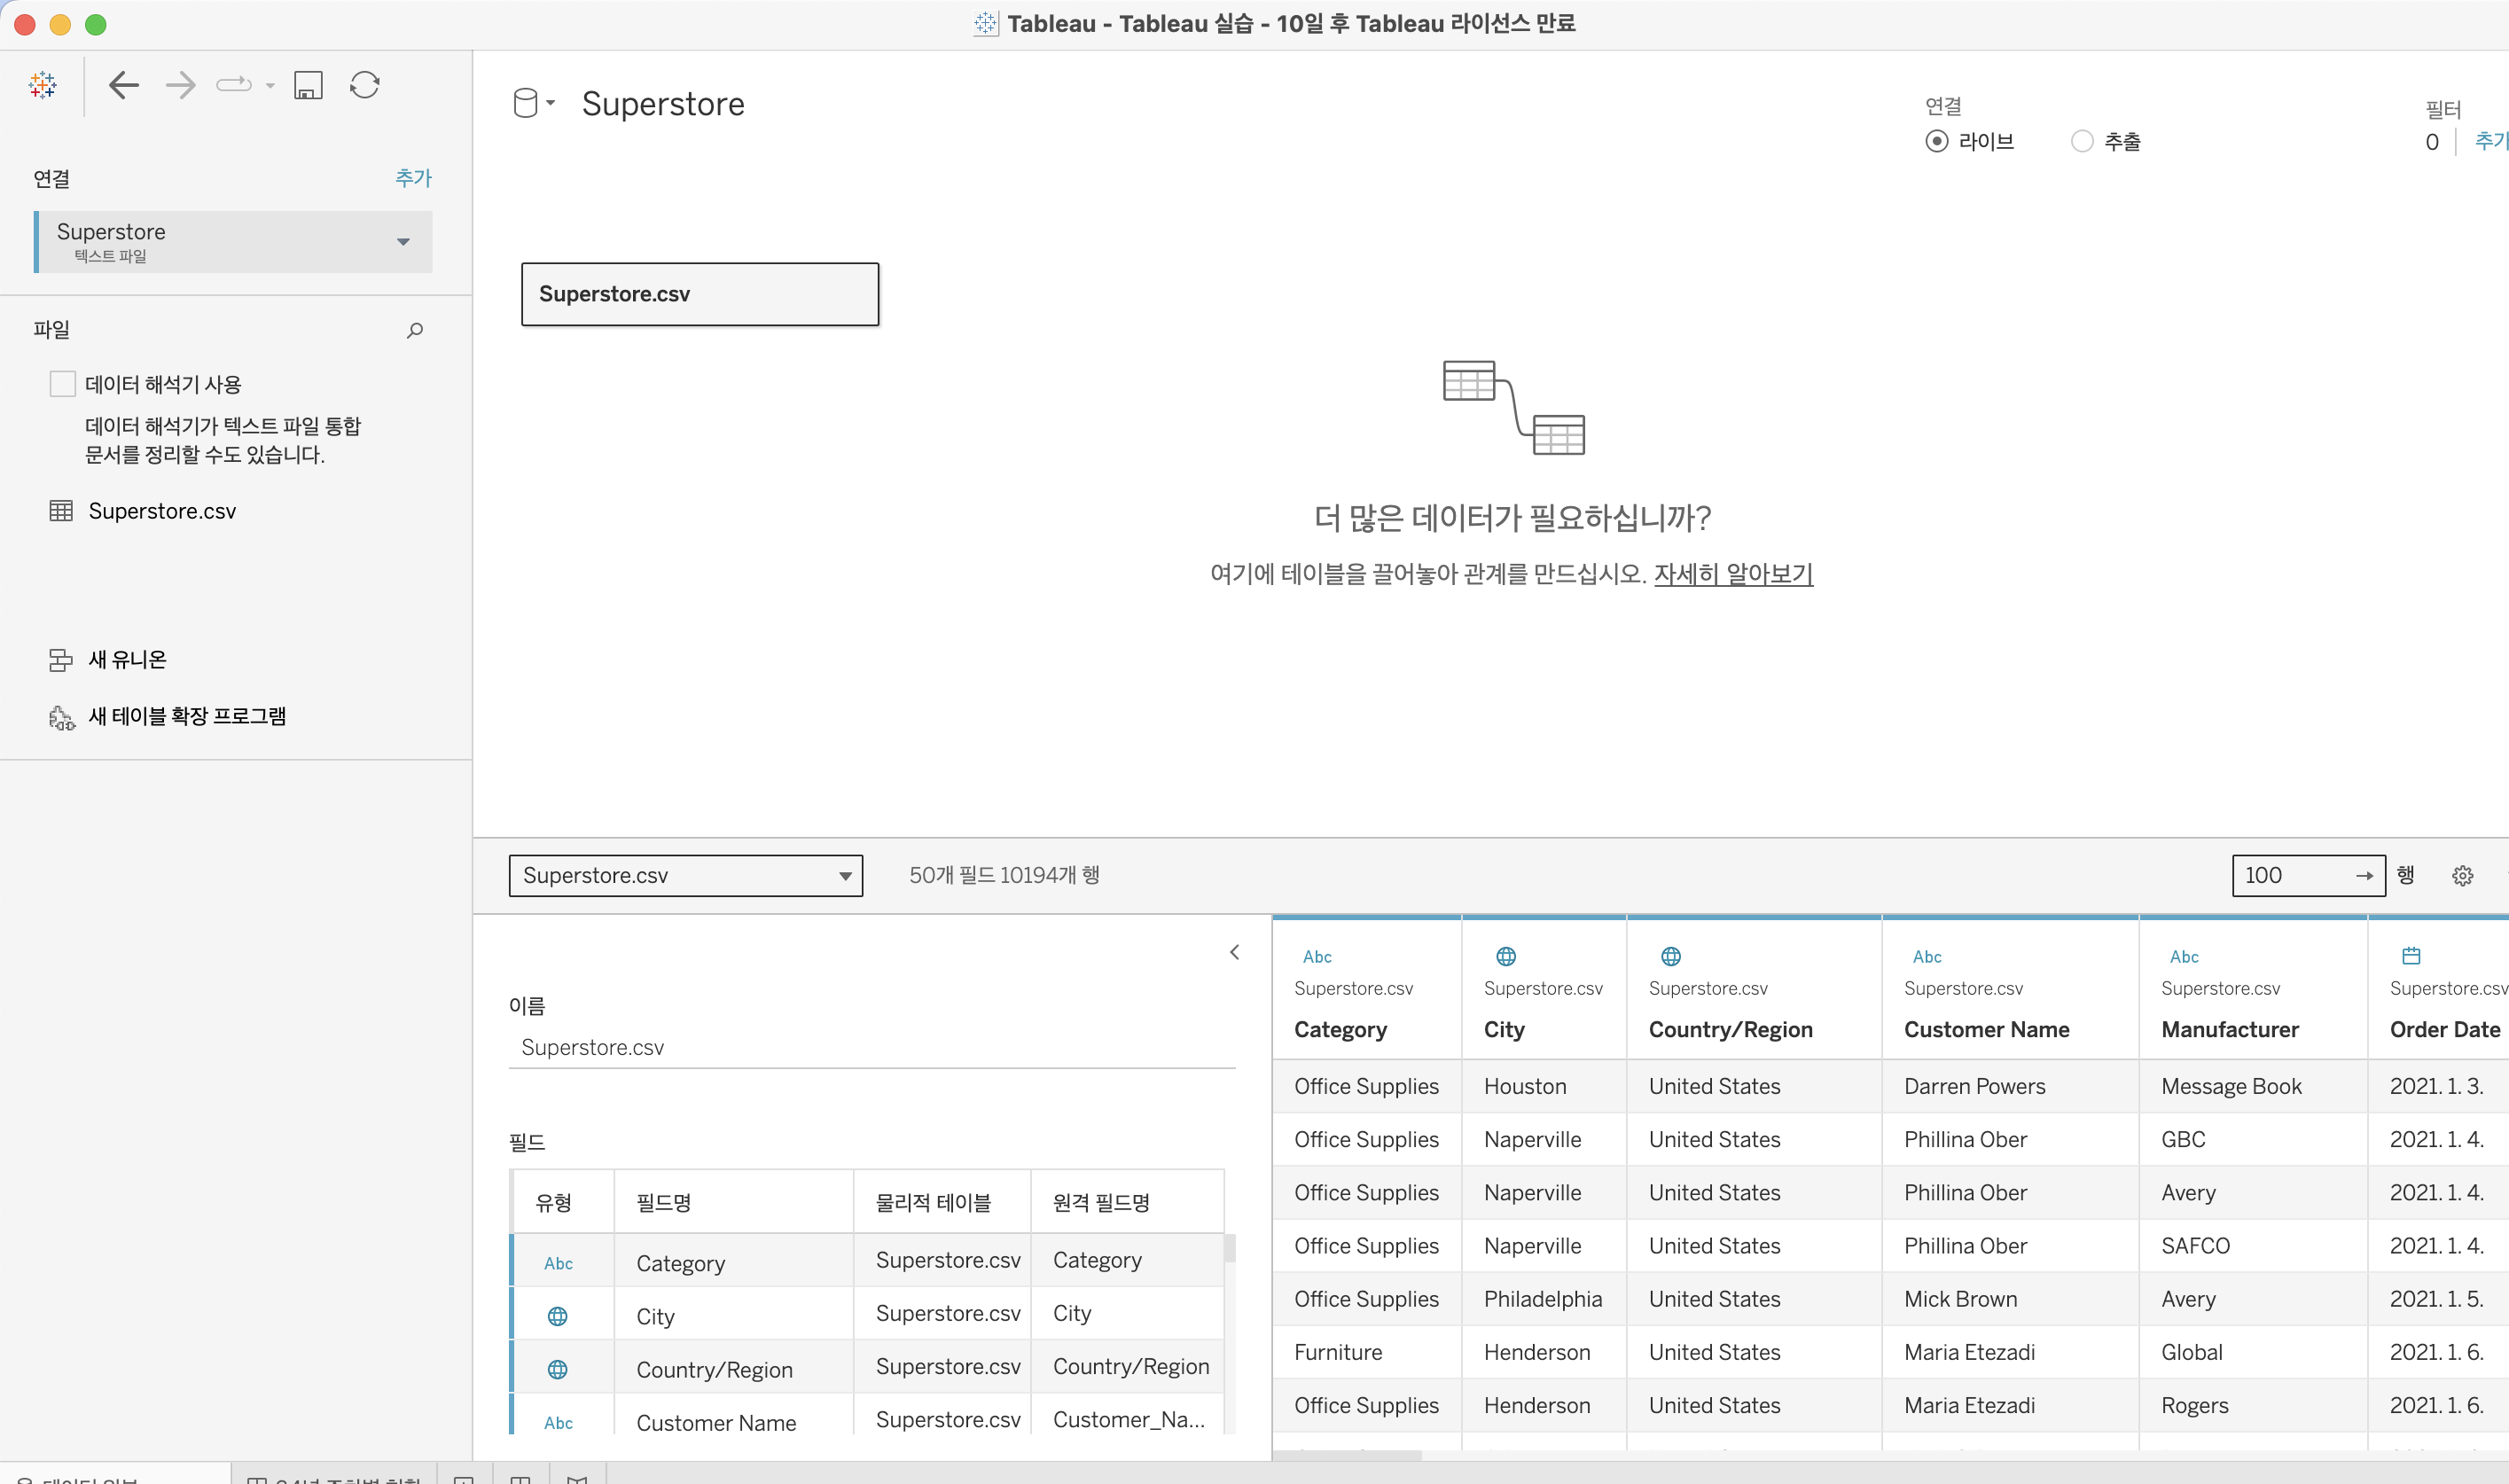Click the Country/Region column header in data grid
The image size is (2509, 1484).
click(x=1730, y=1030)
